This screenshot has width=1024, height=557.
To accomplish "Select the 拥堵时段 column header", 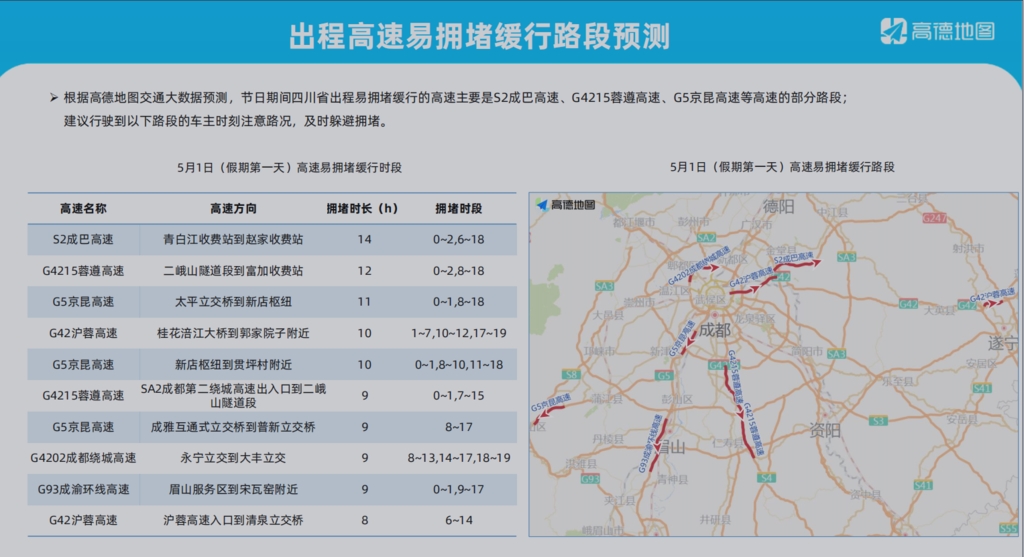I will (x=458, y=209).
